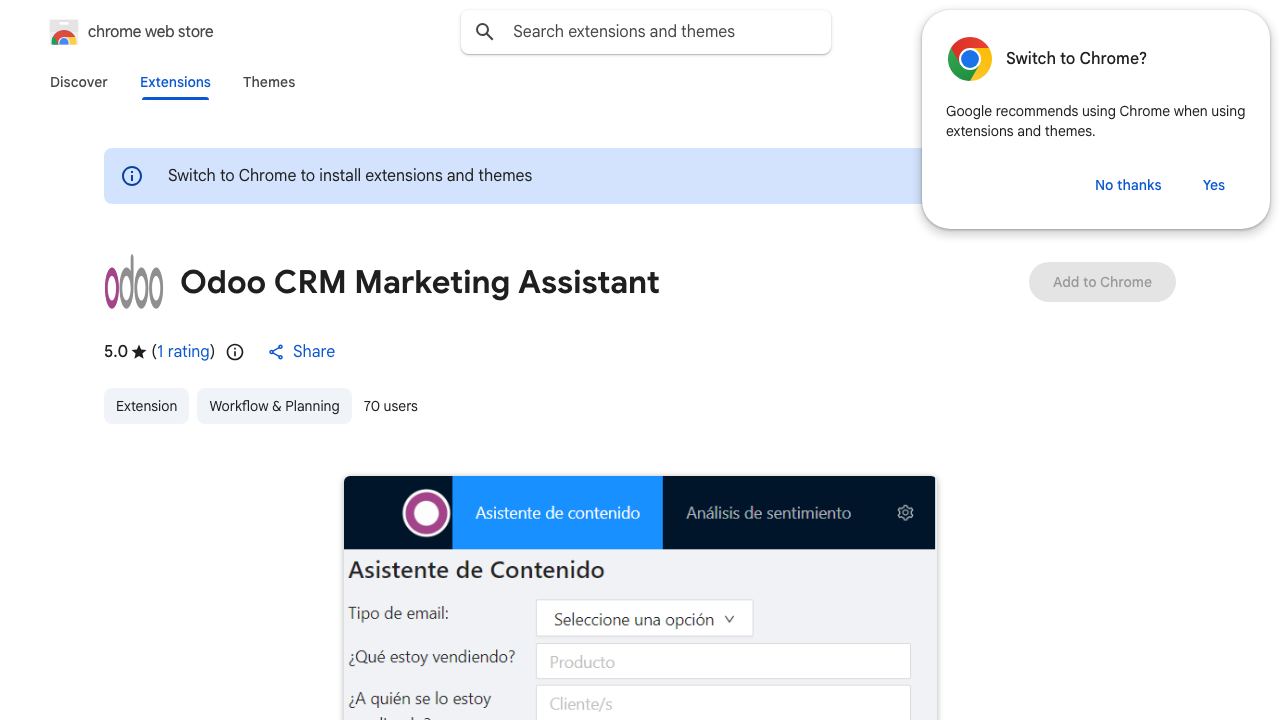The image size is (1280, 720).
Task: Open the 1 rating link
Action: 184,352
